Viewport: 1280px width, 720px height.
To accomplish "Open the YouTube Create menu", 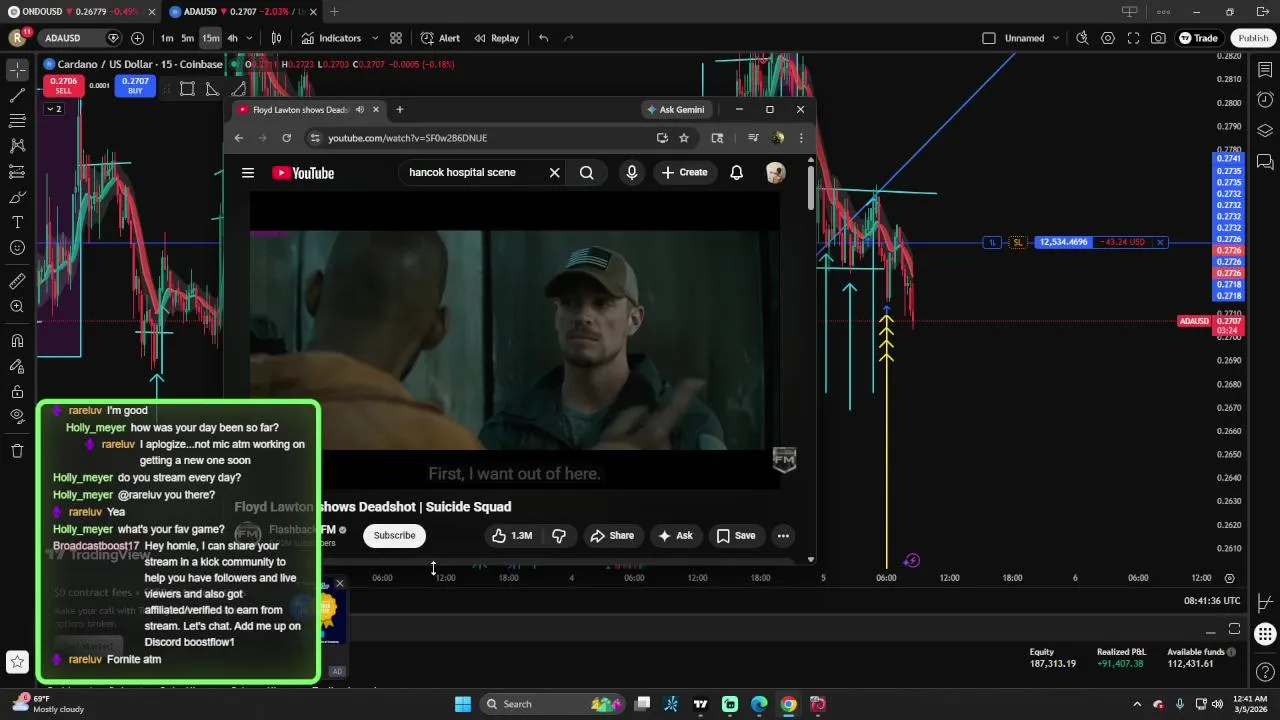I will click(x=684, y=173).
